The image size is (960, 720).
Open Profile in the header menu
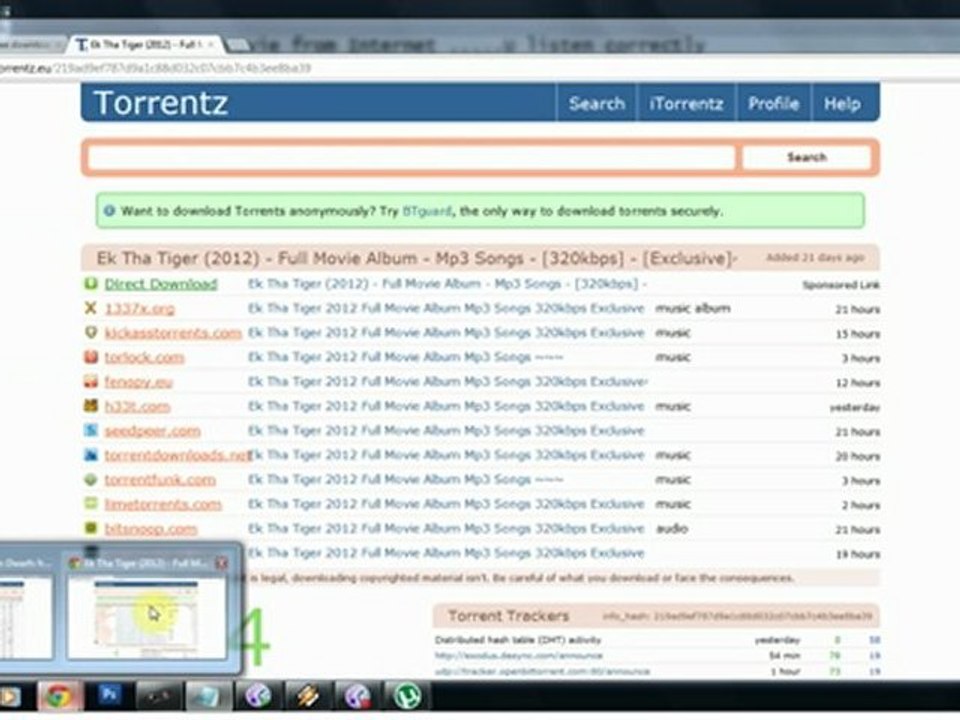point(773,103)
